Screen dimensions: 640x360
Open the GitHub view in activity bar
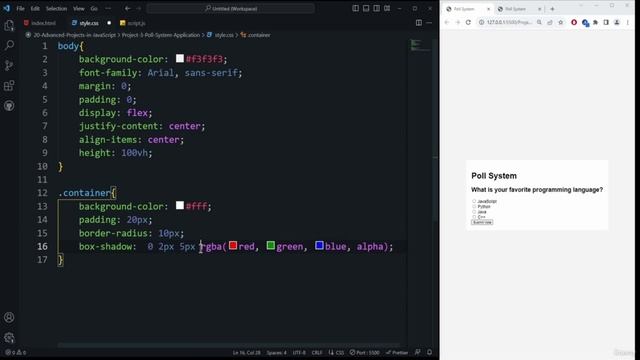pyautogui.click(x=9, y=106)
